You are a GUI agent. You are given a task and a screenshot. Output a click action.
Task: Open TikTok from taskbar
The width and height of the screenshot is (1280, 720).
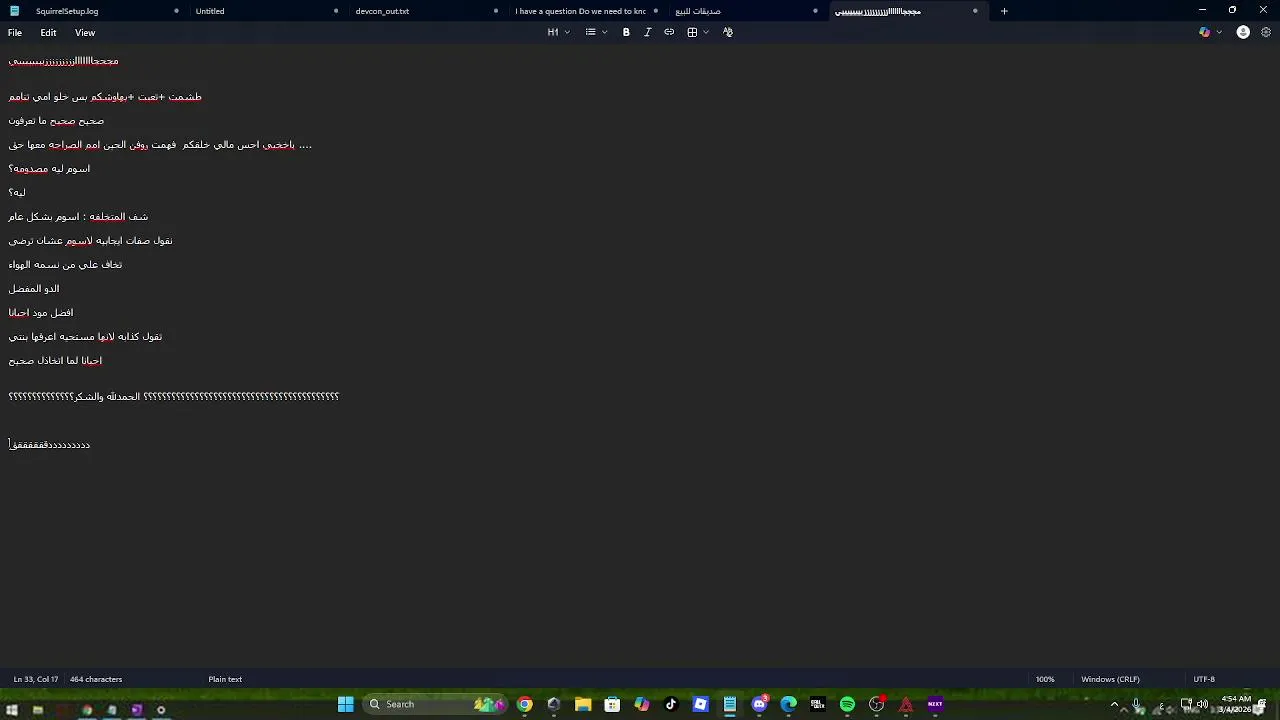[x=671, y=704]
